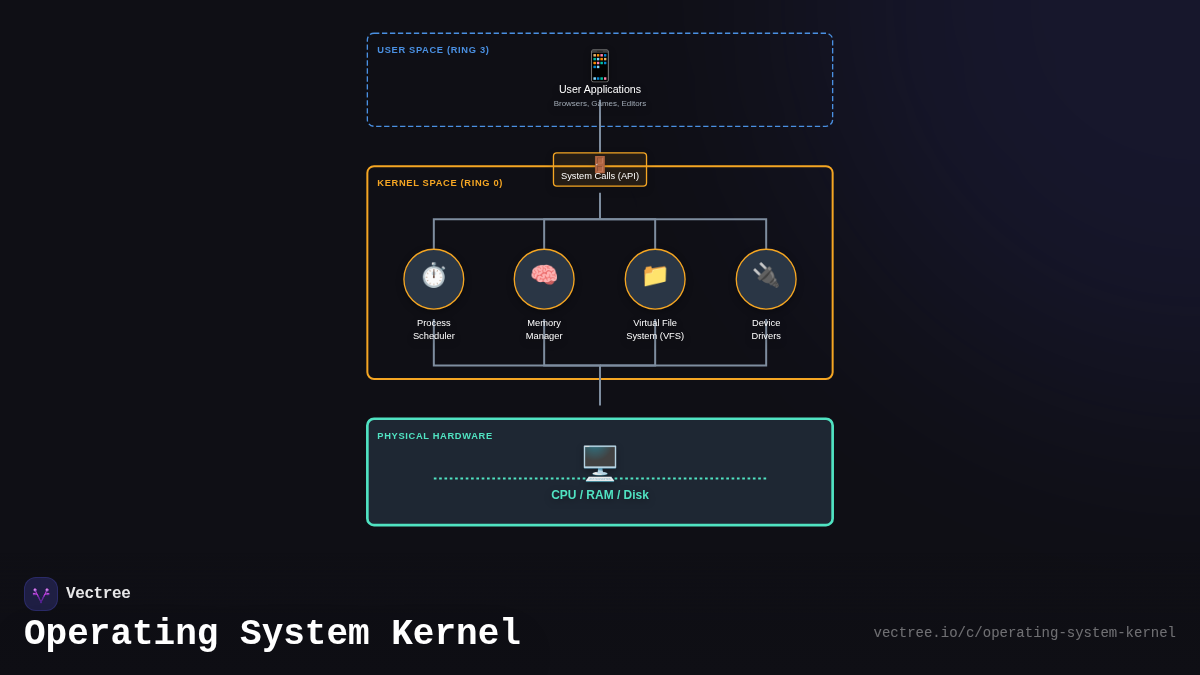Image resolution: width=1200 pixels, height=675 pixels.
Task: Click the smartphone User Applications icon
Action: click(x=600, y=65)
